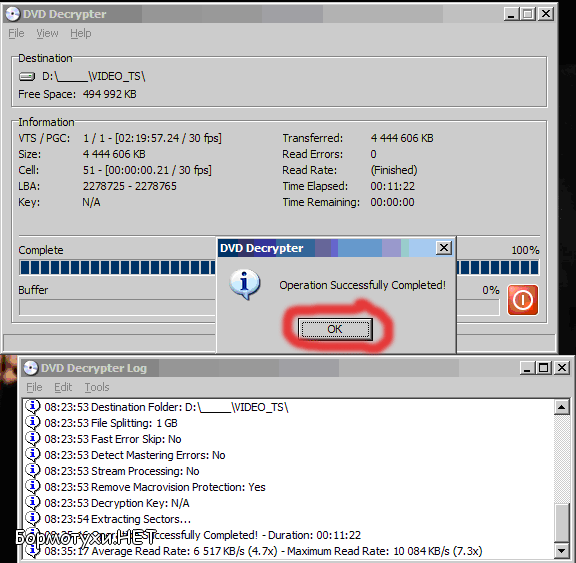Click log scrollbar up arrow

562,407
